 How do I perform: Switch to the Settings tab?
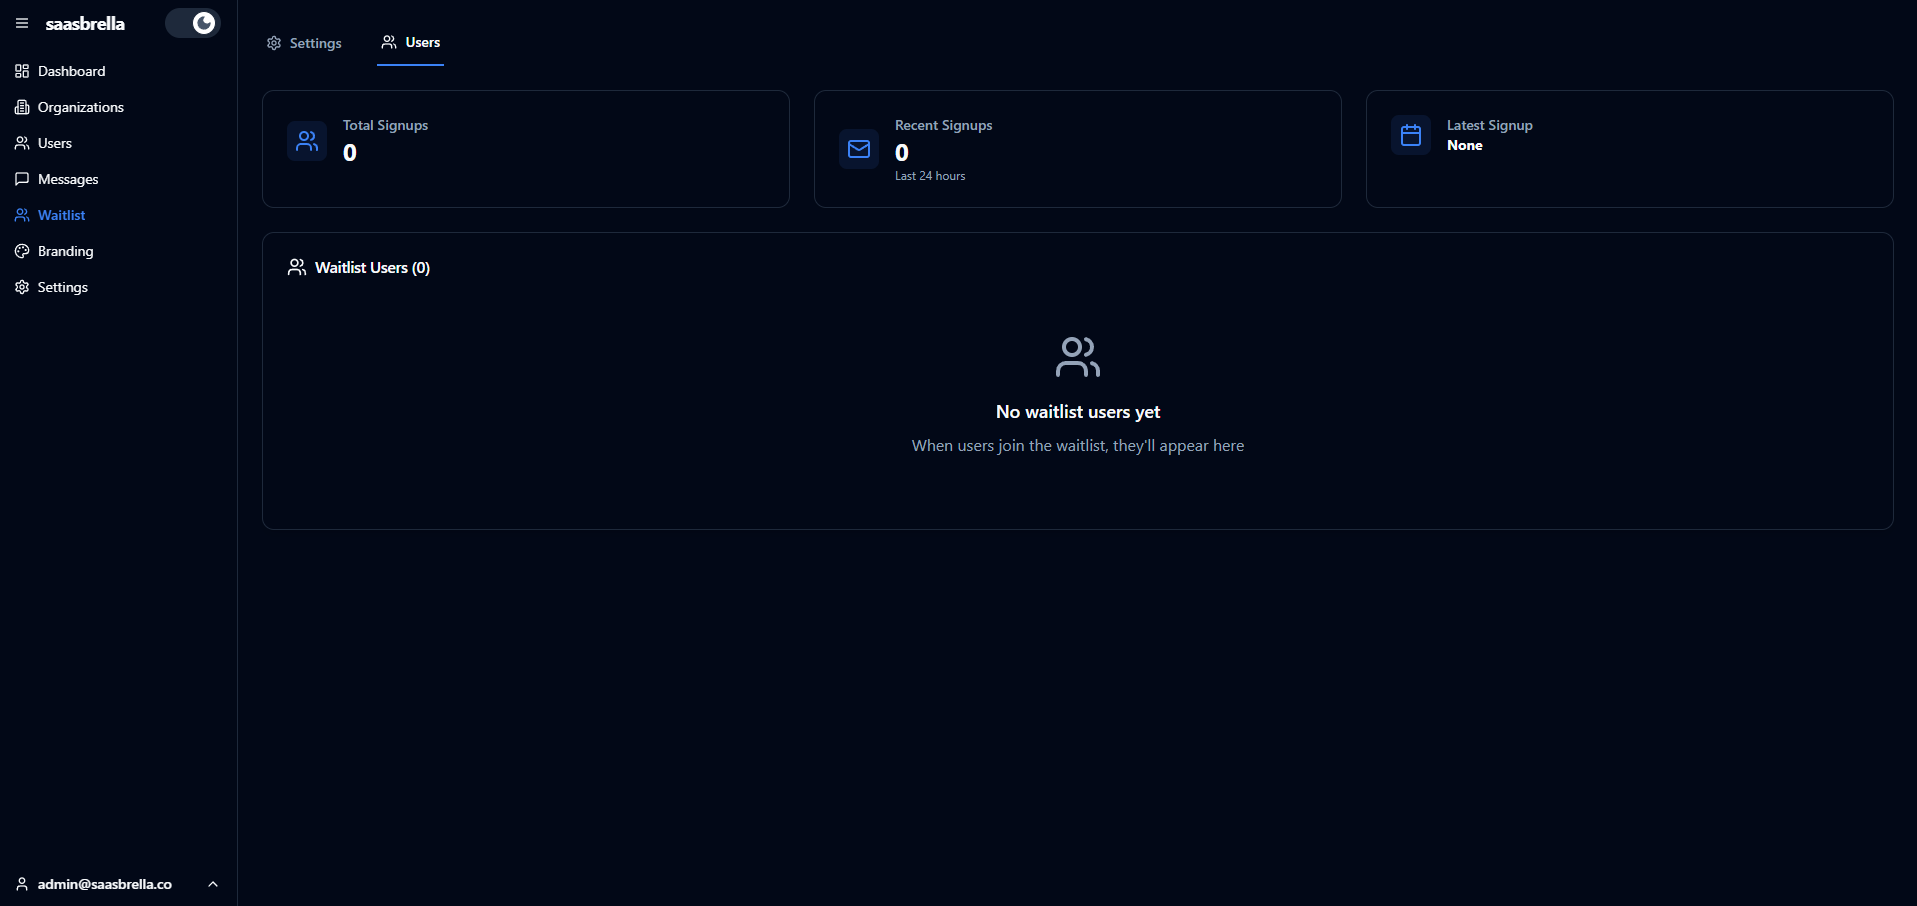[304, 43]
